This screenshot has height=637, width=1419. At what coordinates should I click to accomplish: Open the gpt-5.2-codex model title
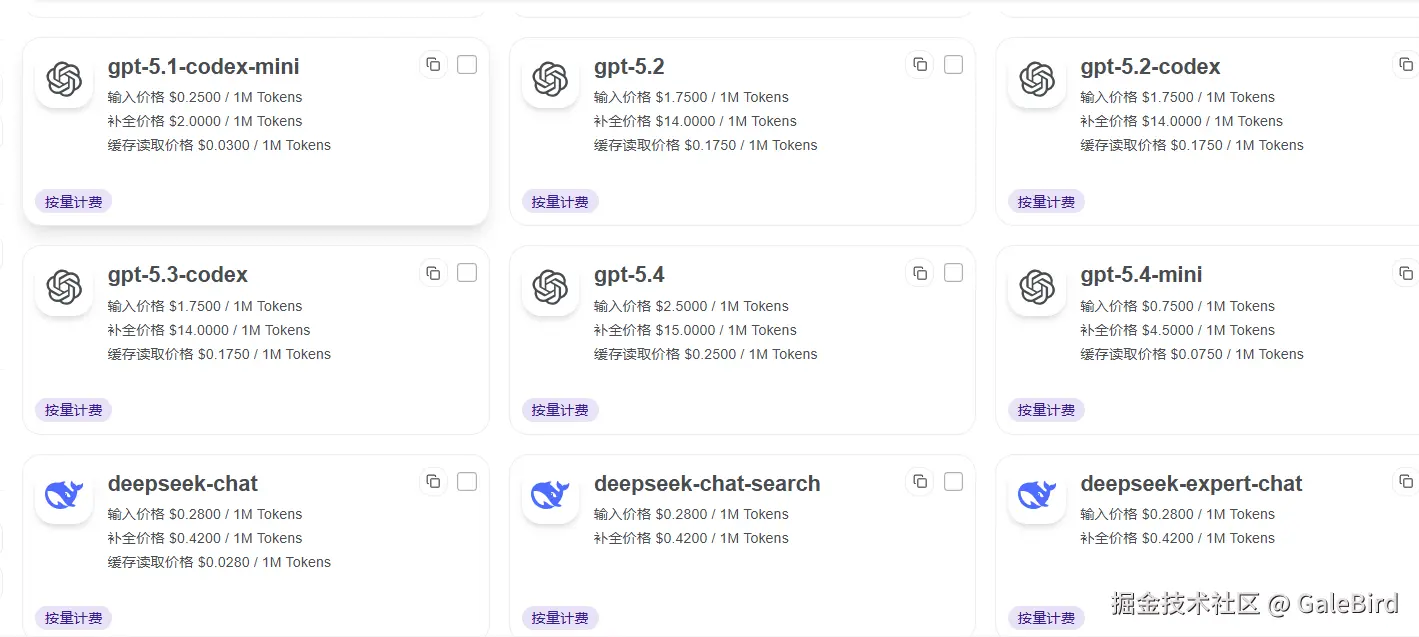point(1150,67)
